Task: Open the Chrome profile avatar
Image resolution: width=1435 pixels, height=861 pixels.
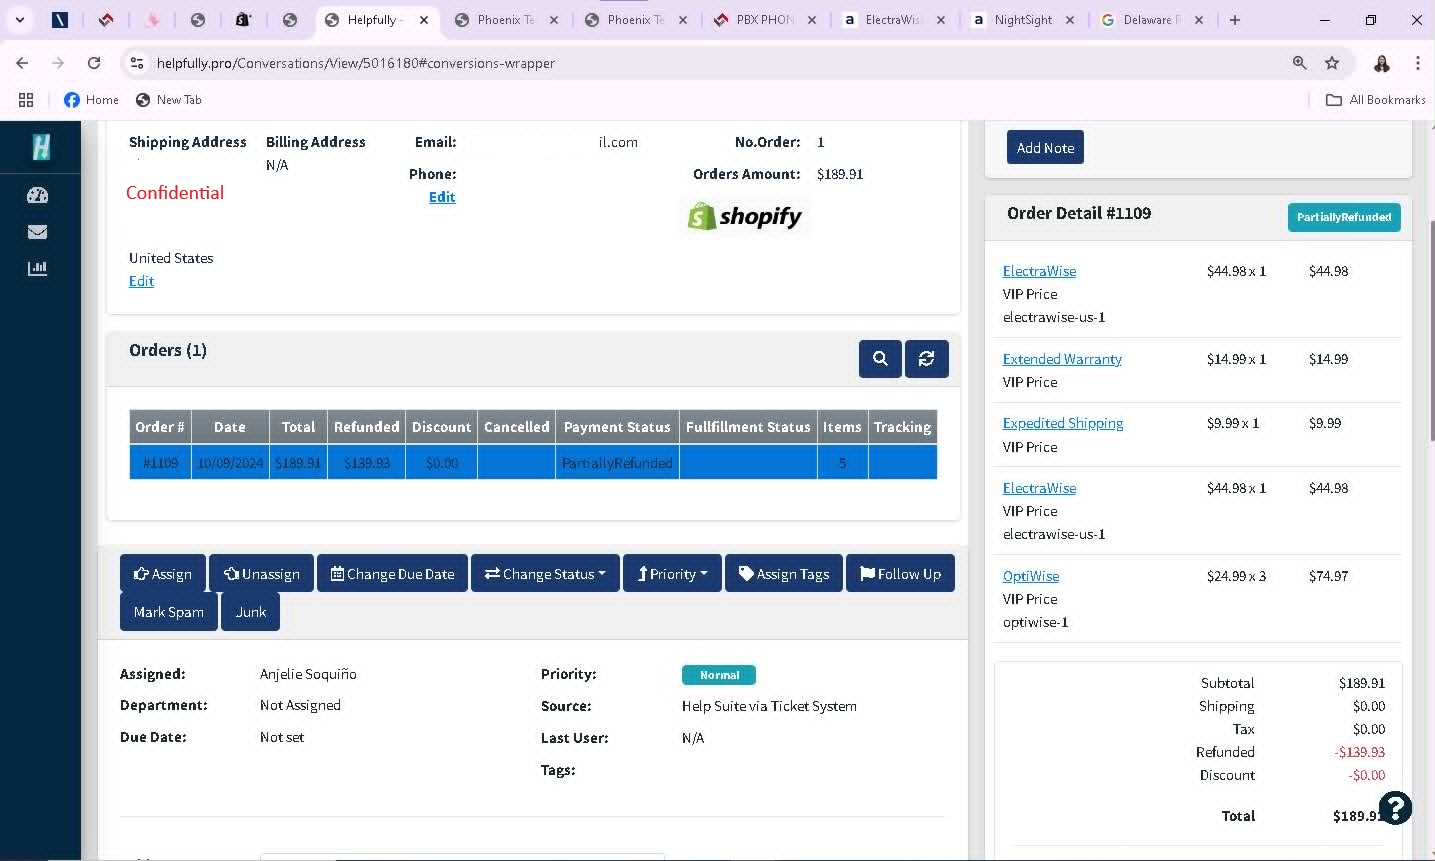Action: (x=1382, y=63)
